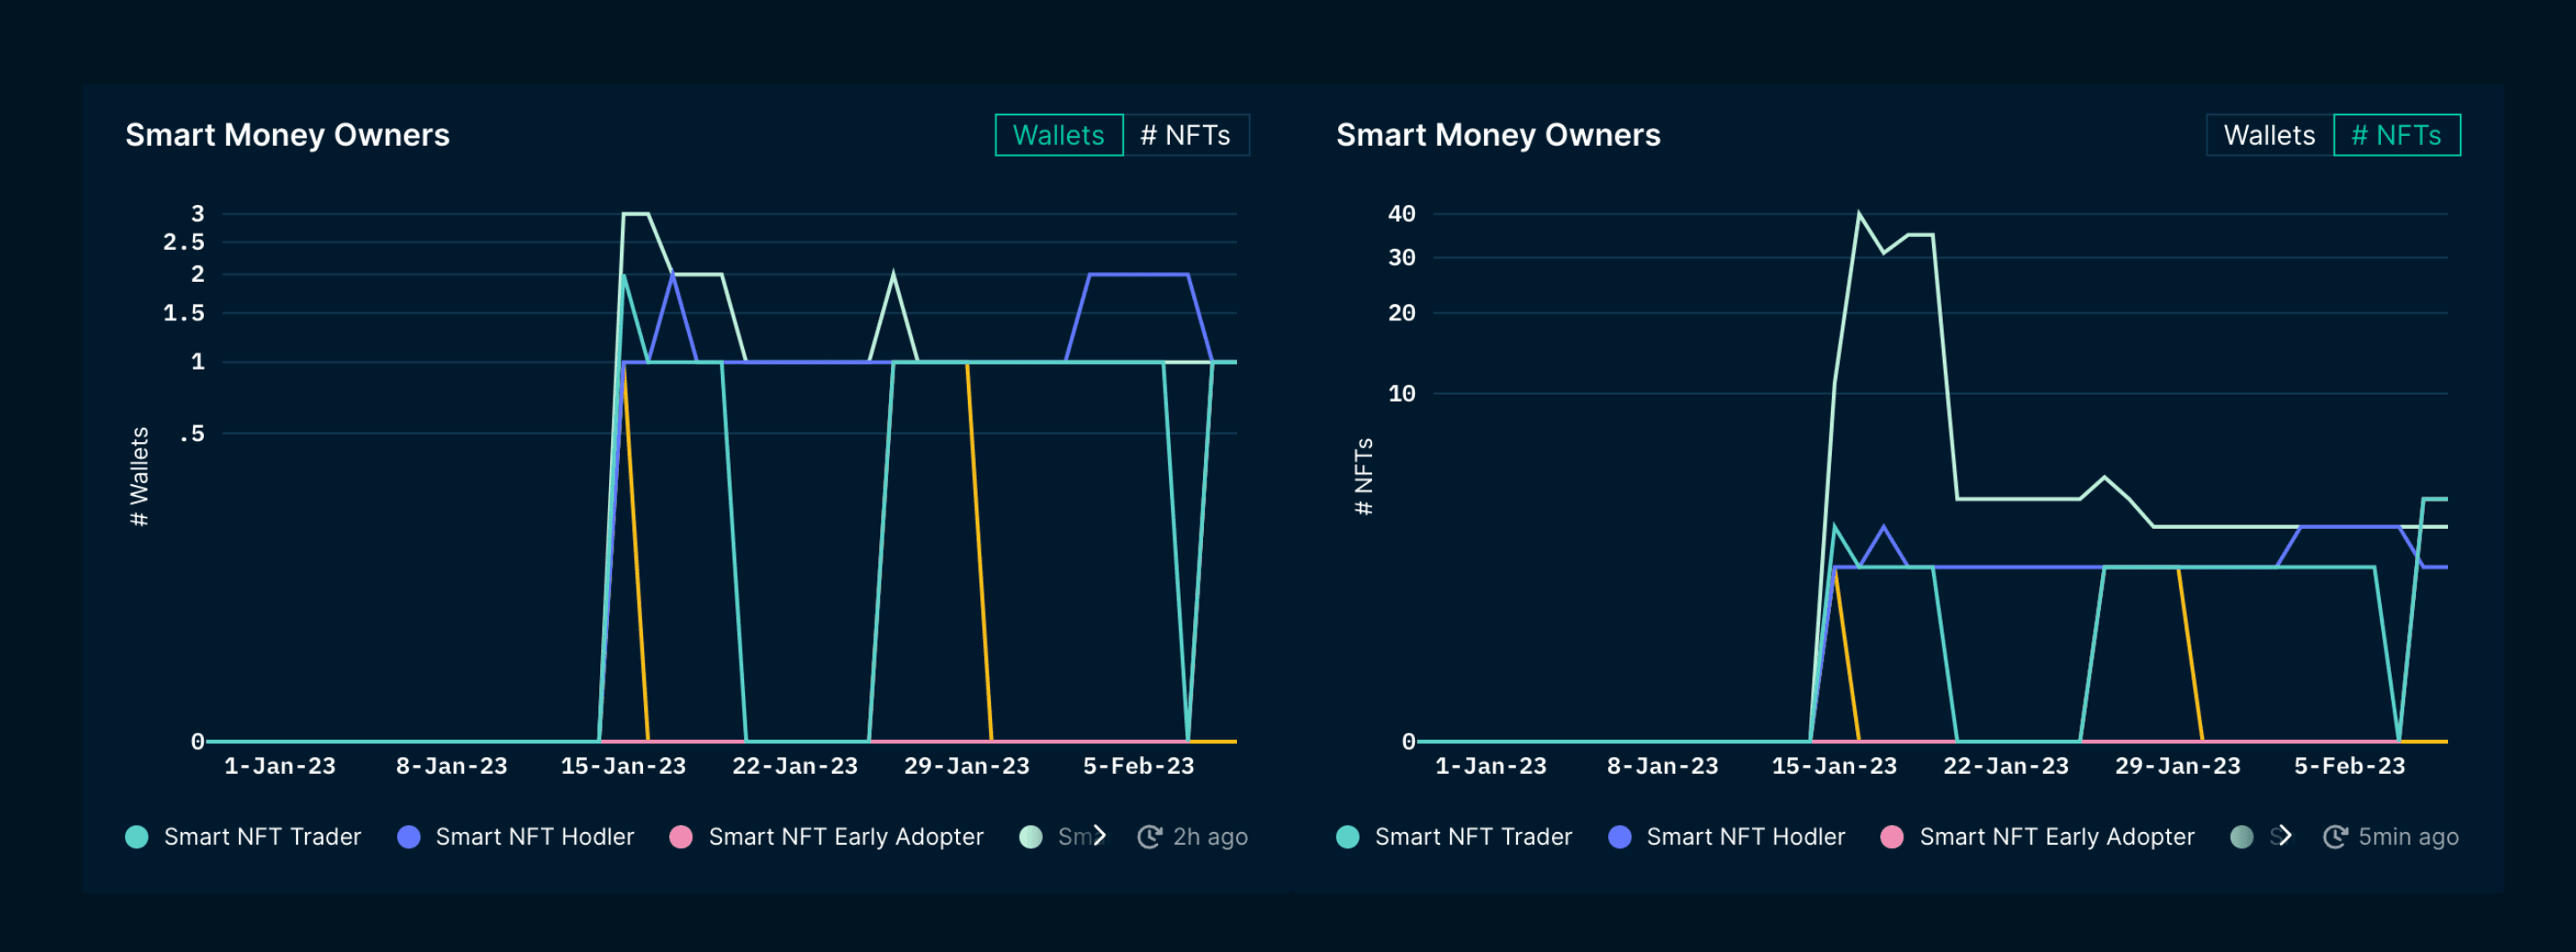
Task: Click pink Early Adopter dot in right legend
Action: coord(1892,837)
